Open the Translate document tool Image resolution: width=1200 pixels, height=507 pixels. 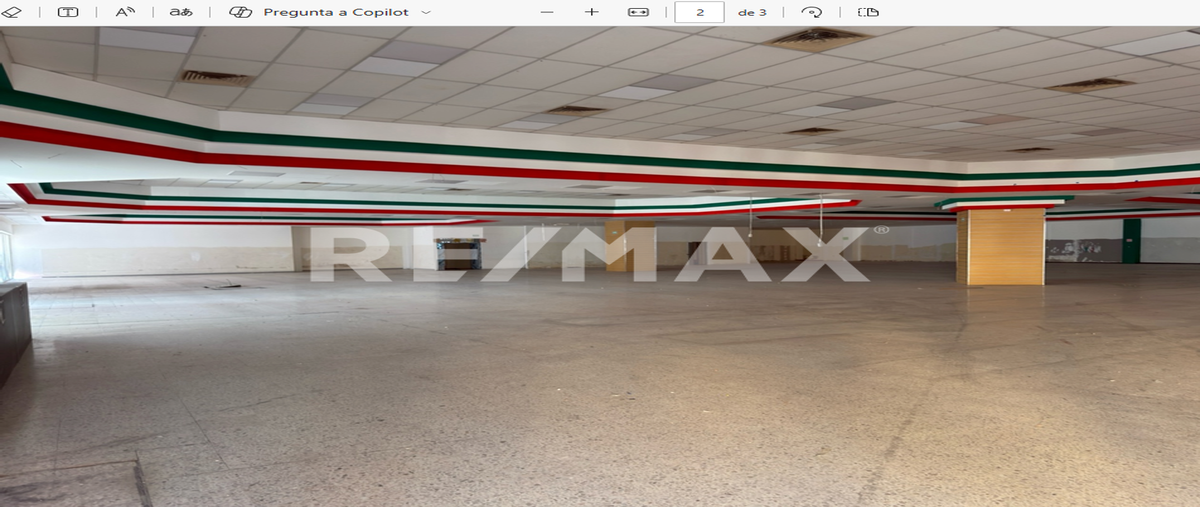point(181,12)
